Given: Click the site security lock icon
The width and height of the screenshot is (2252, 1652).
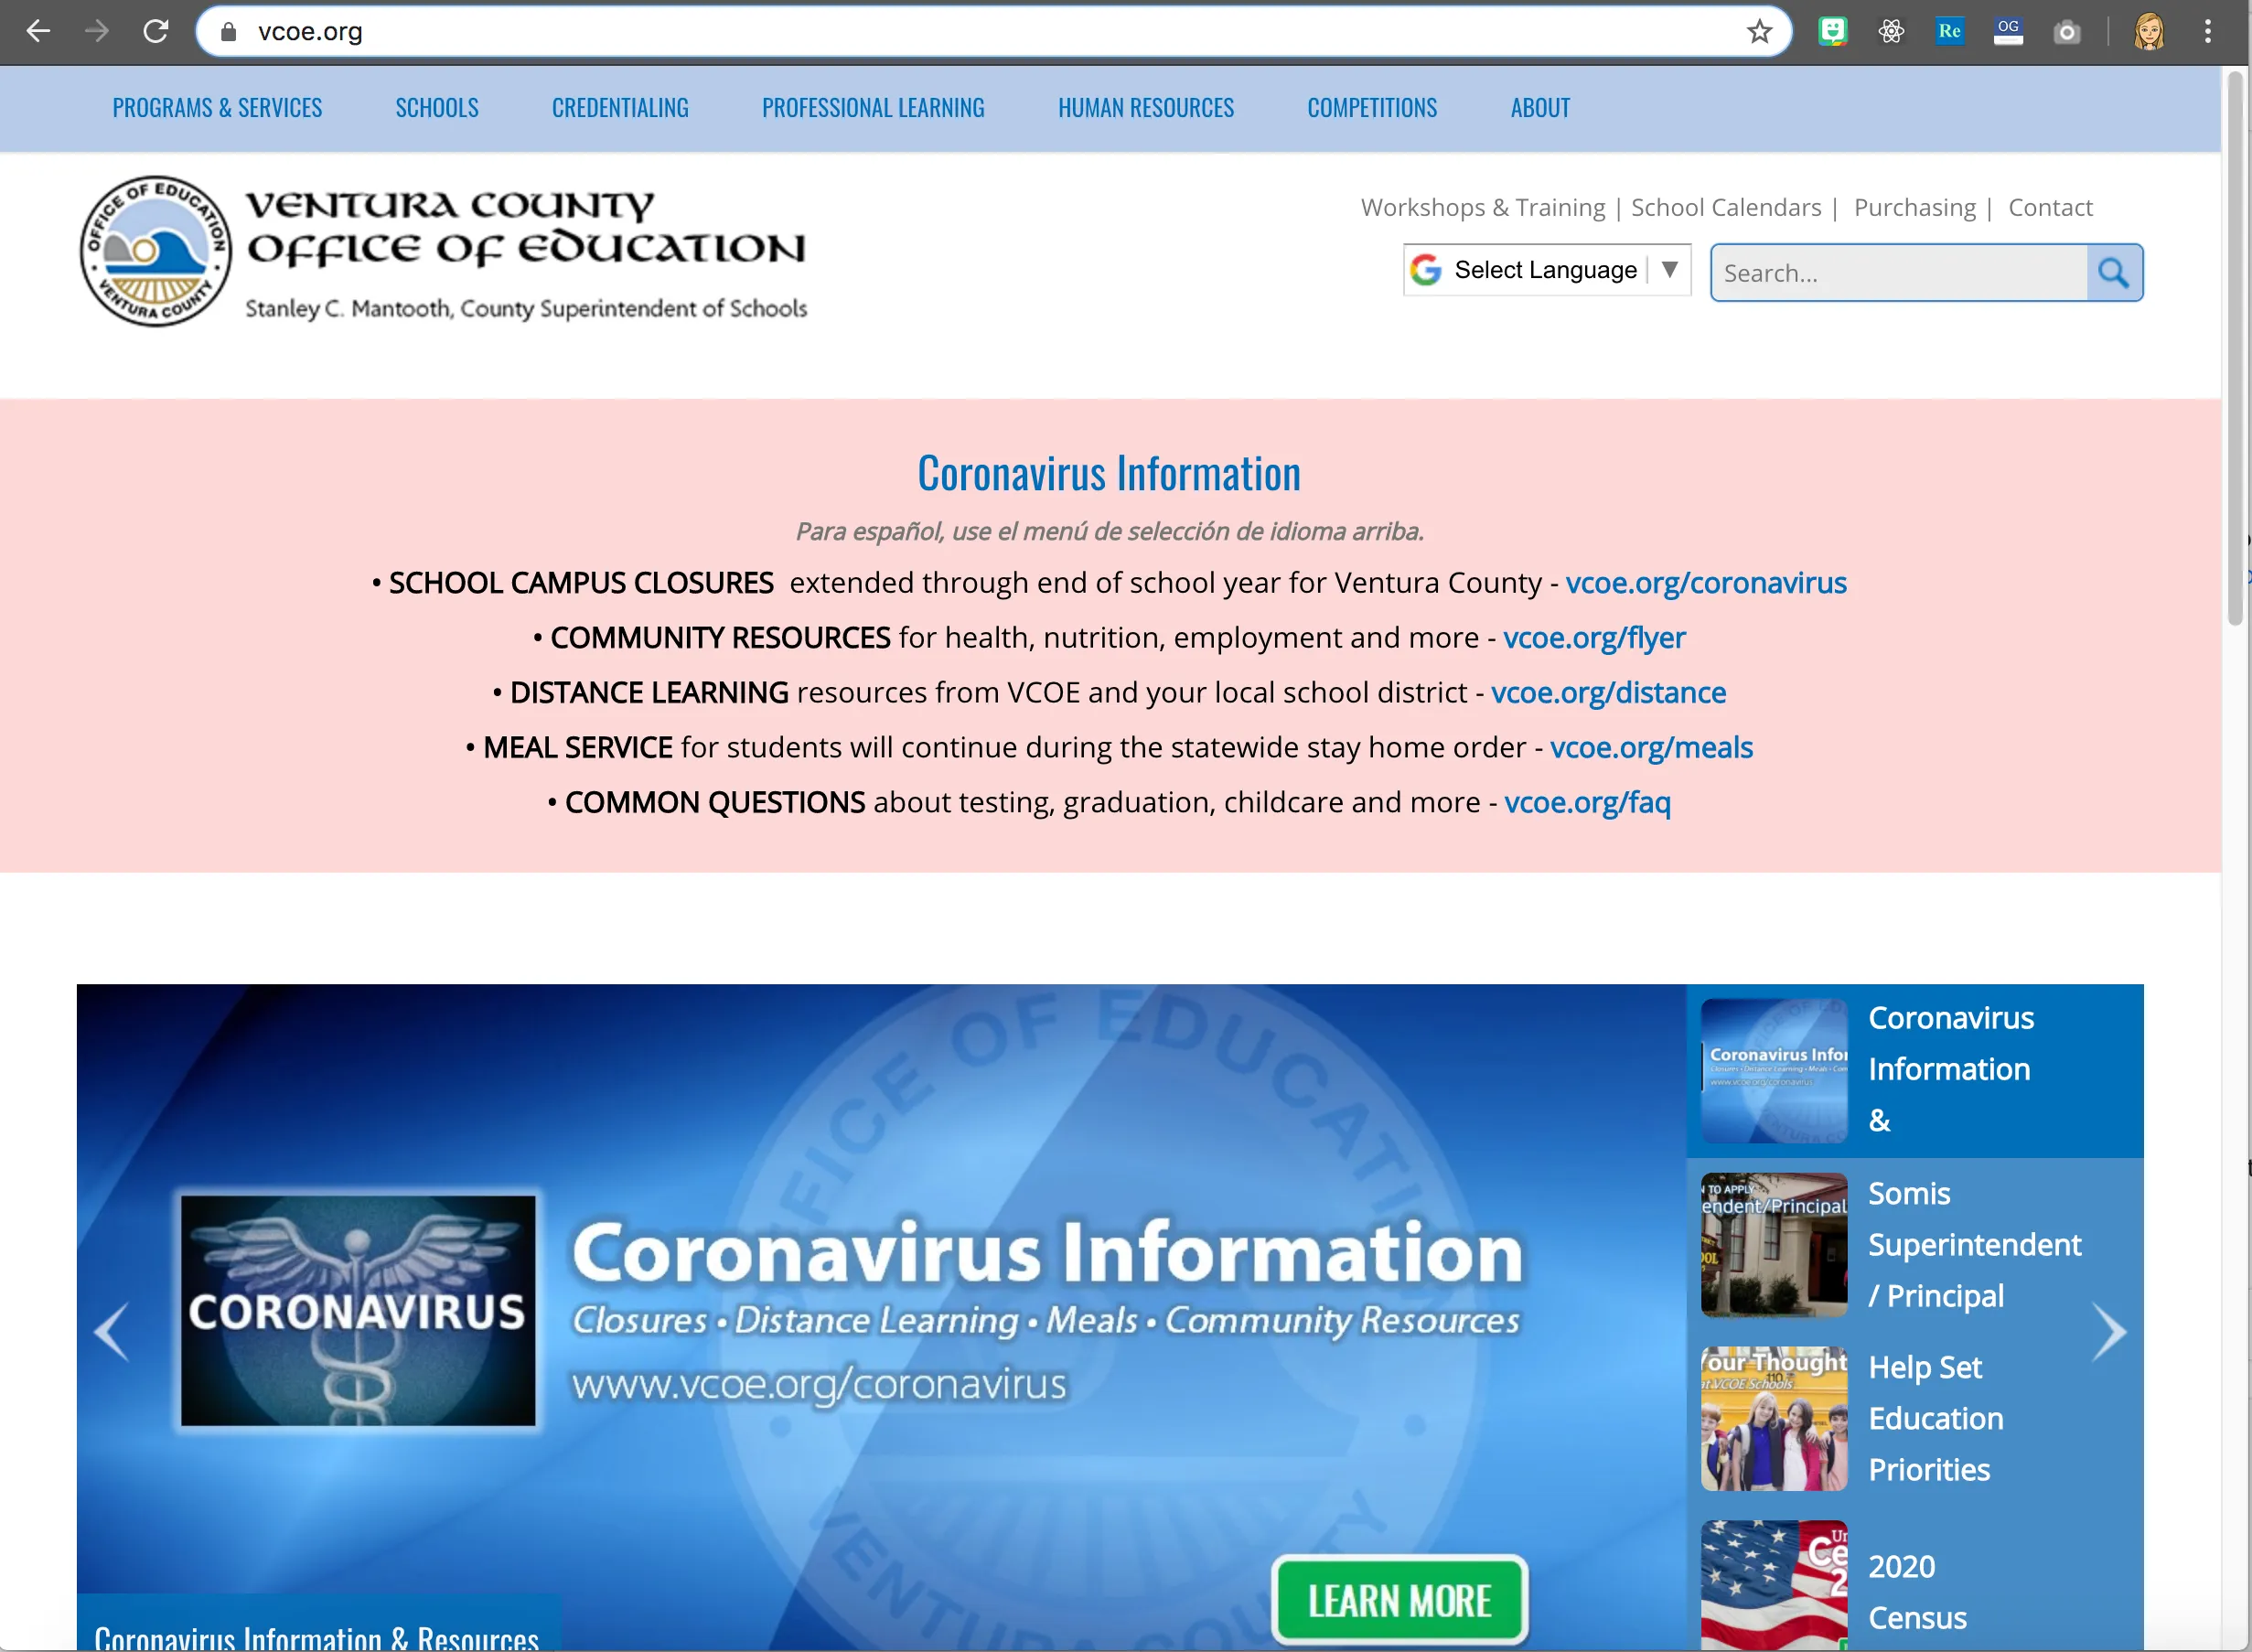Looking at the screenshot, I should pos(228,31).
